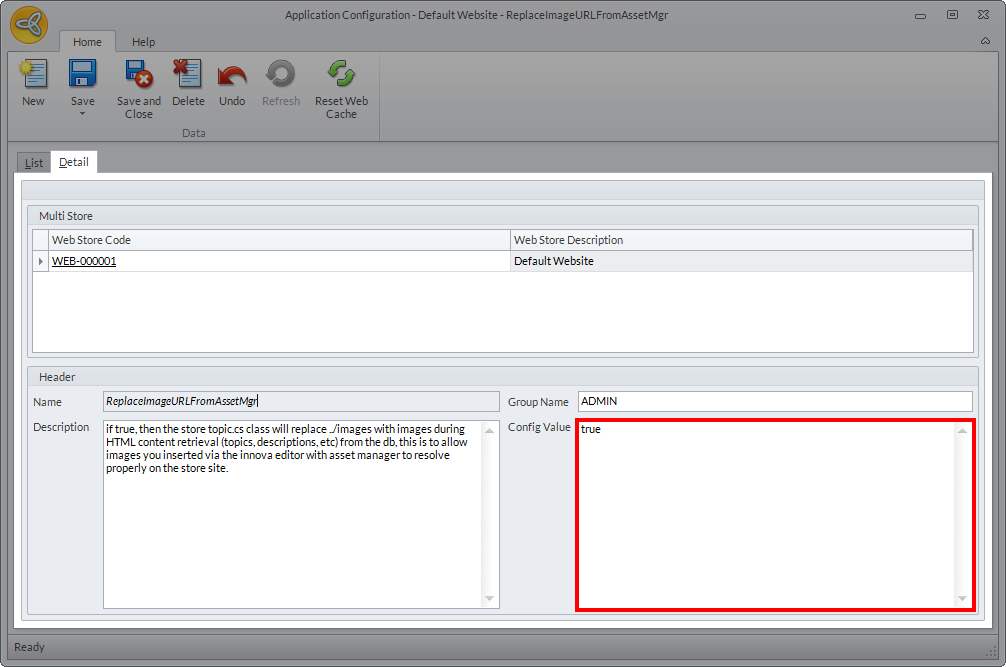
Task: Click into the Config Value text area
Action: point(766,514)
